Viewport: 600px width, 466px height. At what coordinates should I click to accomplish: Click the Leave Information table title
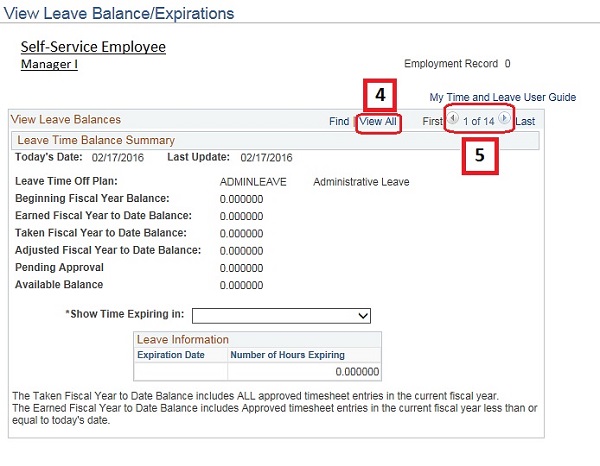[183, 340]
